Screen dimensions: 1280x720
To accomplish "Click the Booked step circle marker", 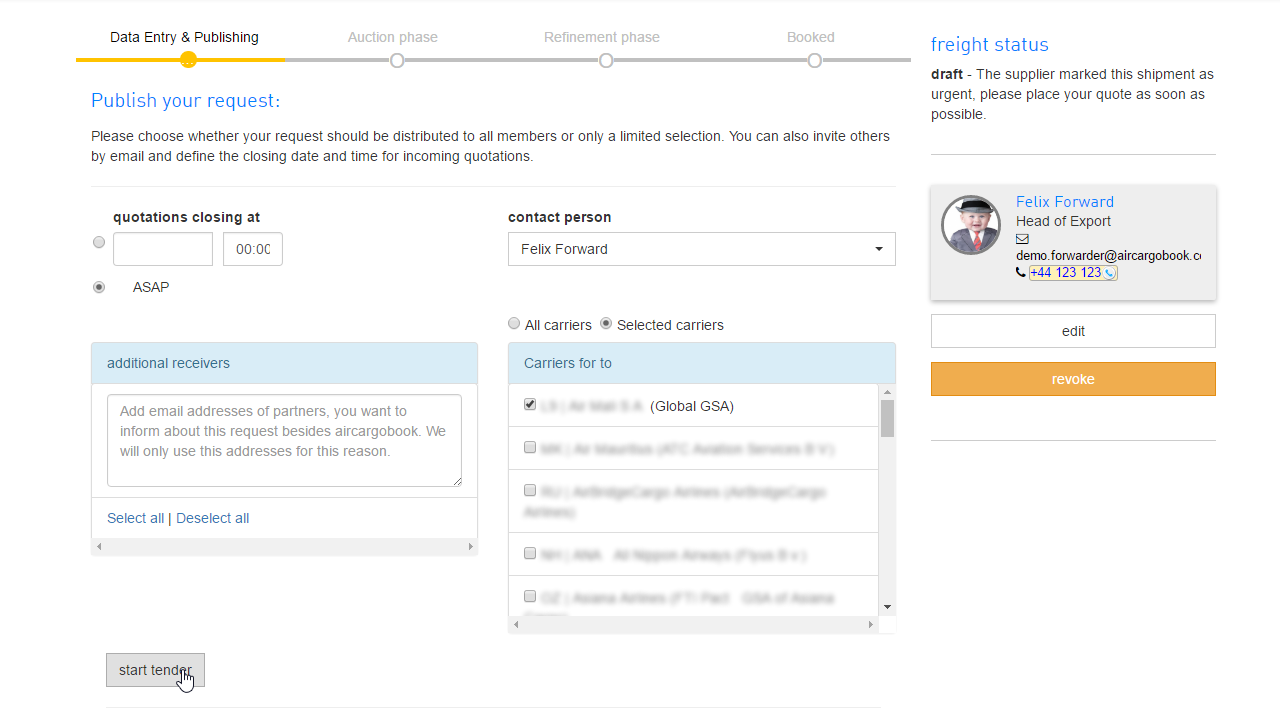I will [815, 61].
